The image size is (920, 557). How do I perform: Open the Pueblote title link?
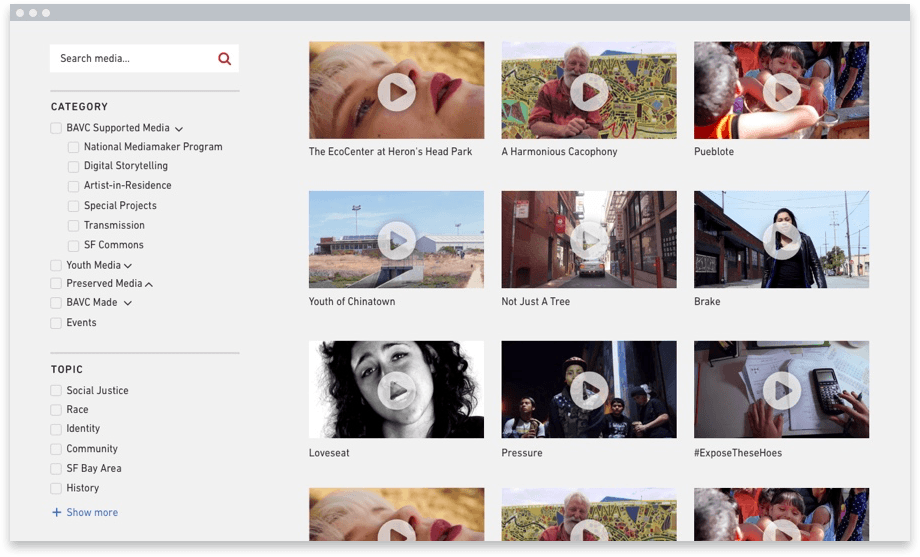713,151
